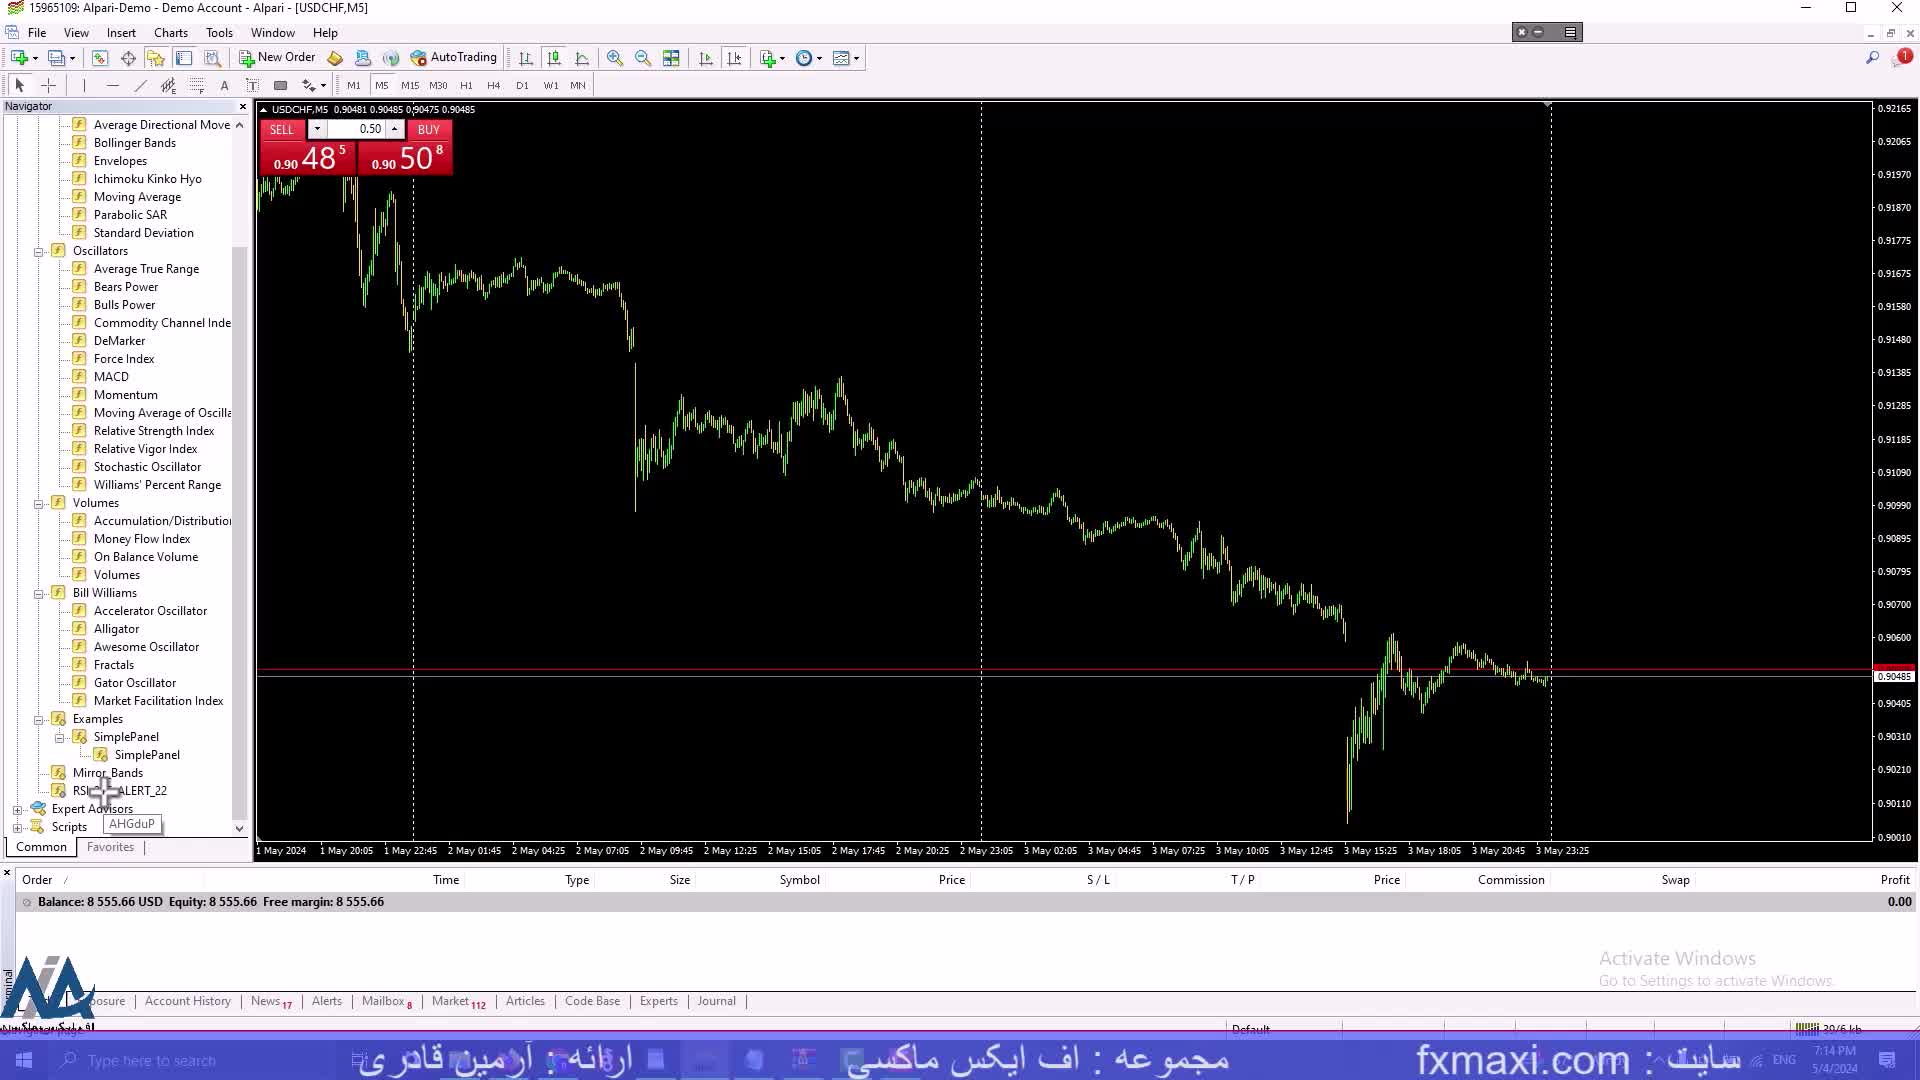Open the trade volume dropdown arrow

[317, 129]
